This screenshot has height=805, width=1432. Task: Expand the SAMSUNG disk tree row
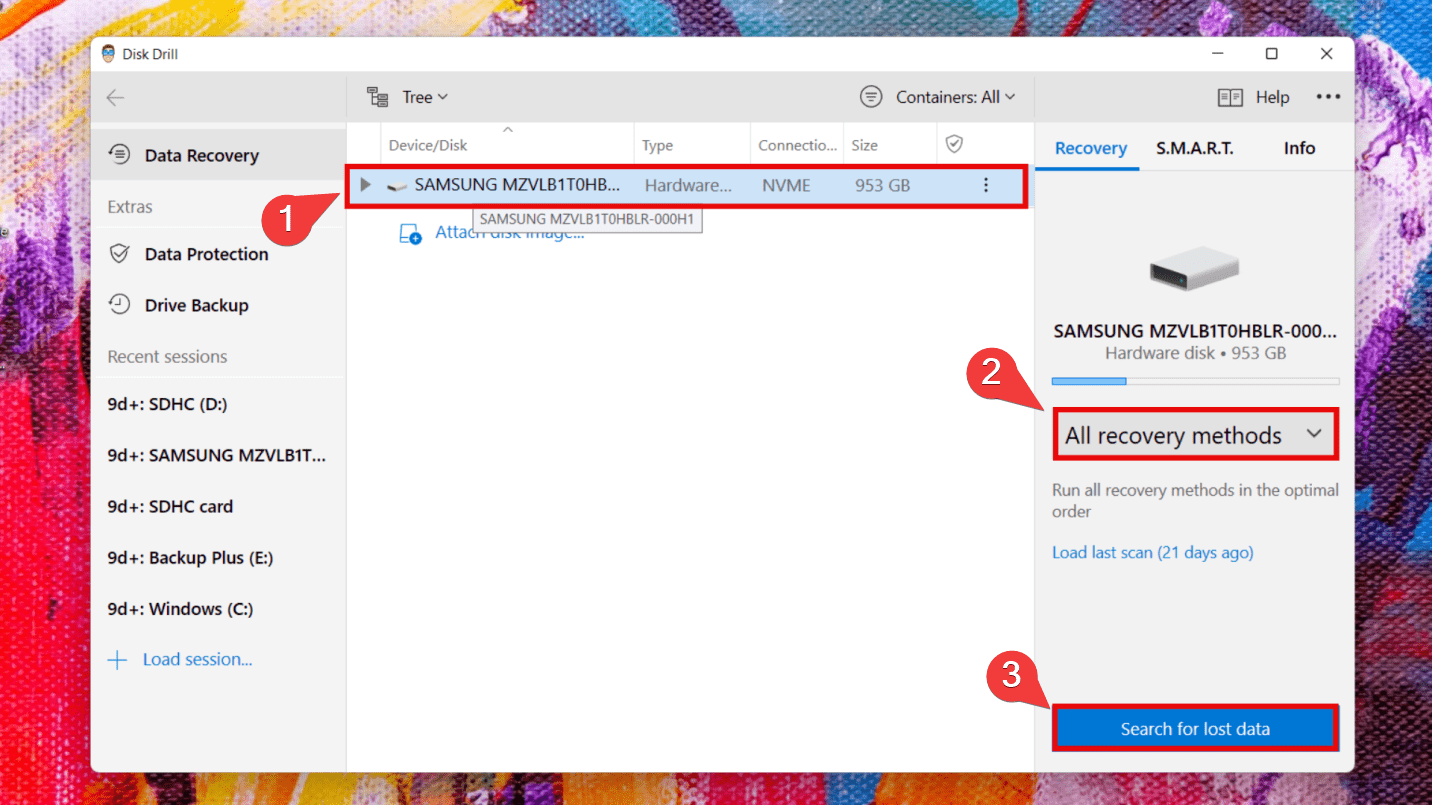tap(365, 185)
